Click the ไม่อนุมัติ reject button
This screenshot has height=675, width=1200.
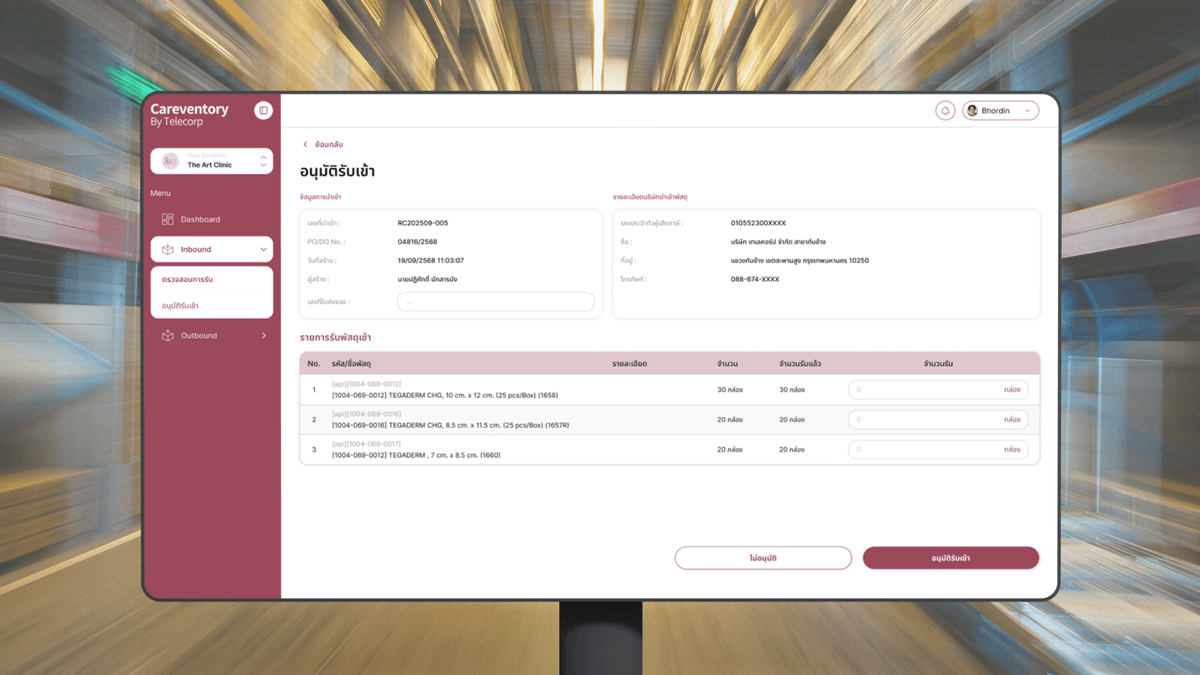[763, 558]
